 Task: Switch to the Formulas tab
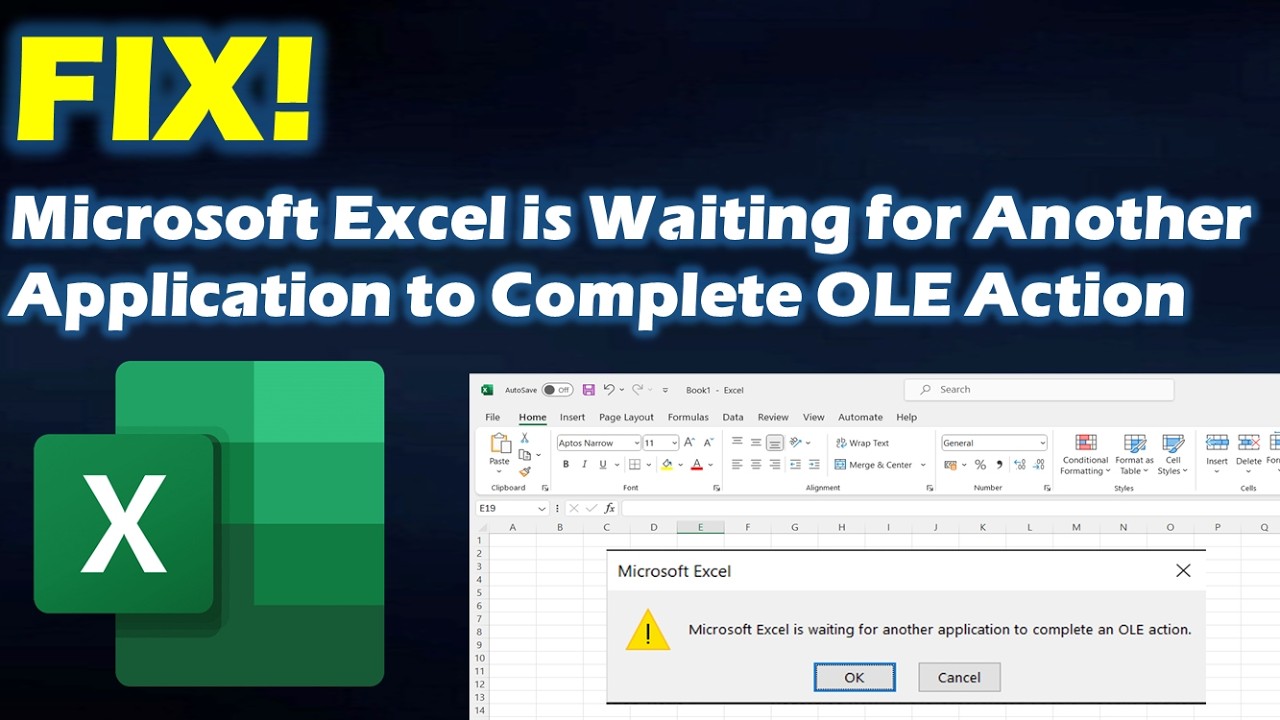(x=688, y=417)
